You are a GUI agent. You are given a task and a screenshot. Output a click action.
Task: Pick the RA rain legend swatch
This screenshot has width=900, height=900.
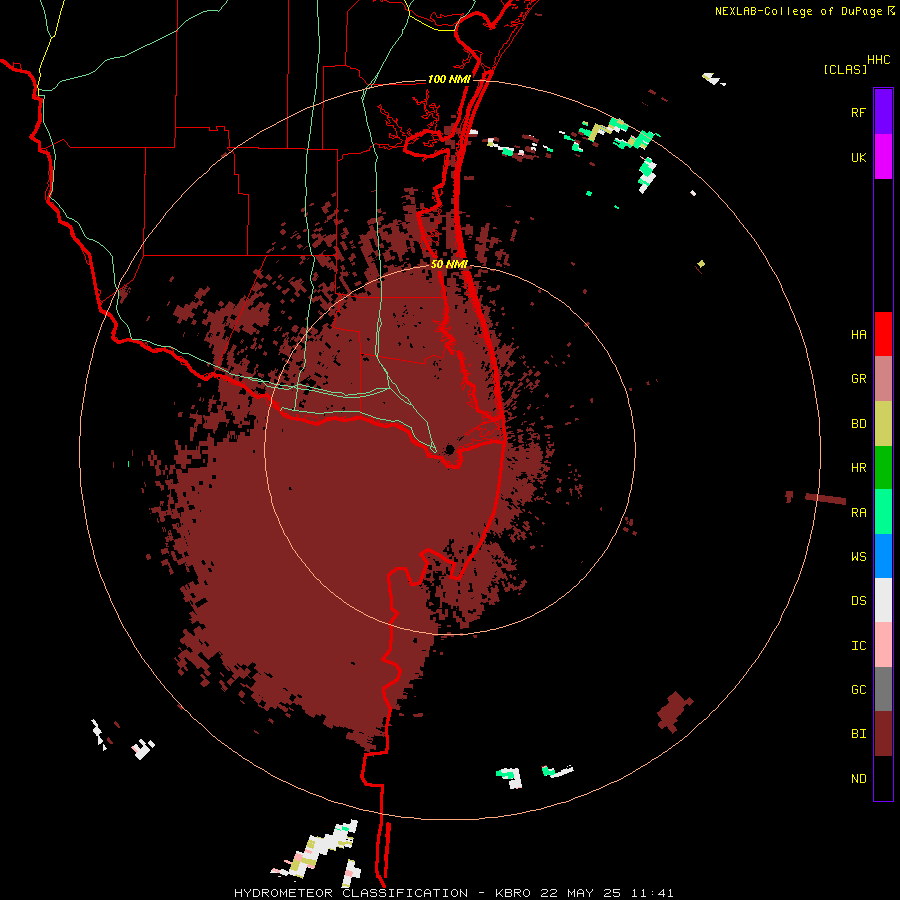(x=883, y=512)
